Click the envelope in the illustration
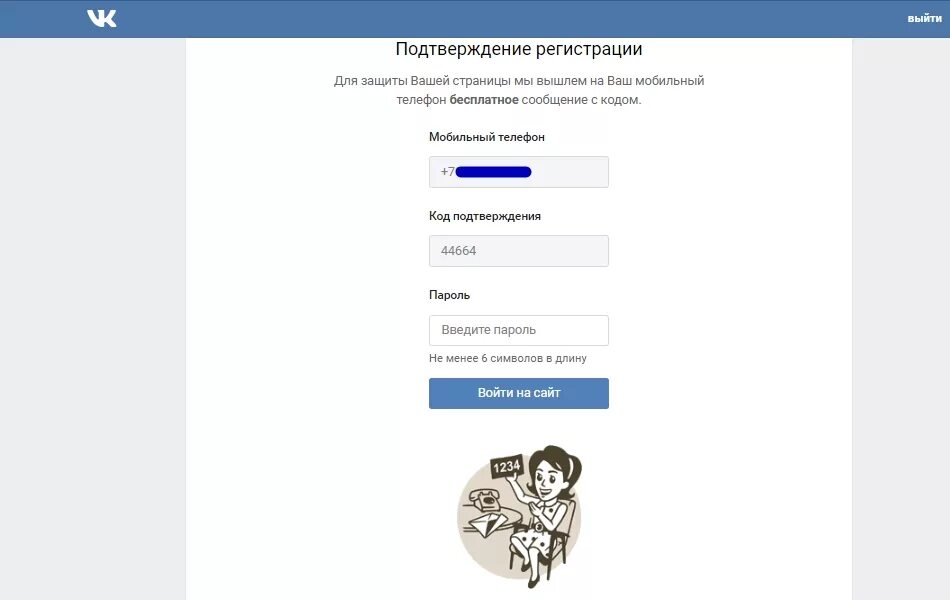 [x=487, y=524]
